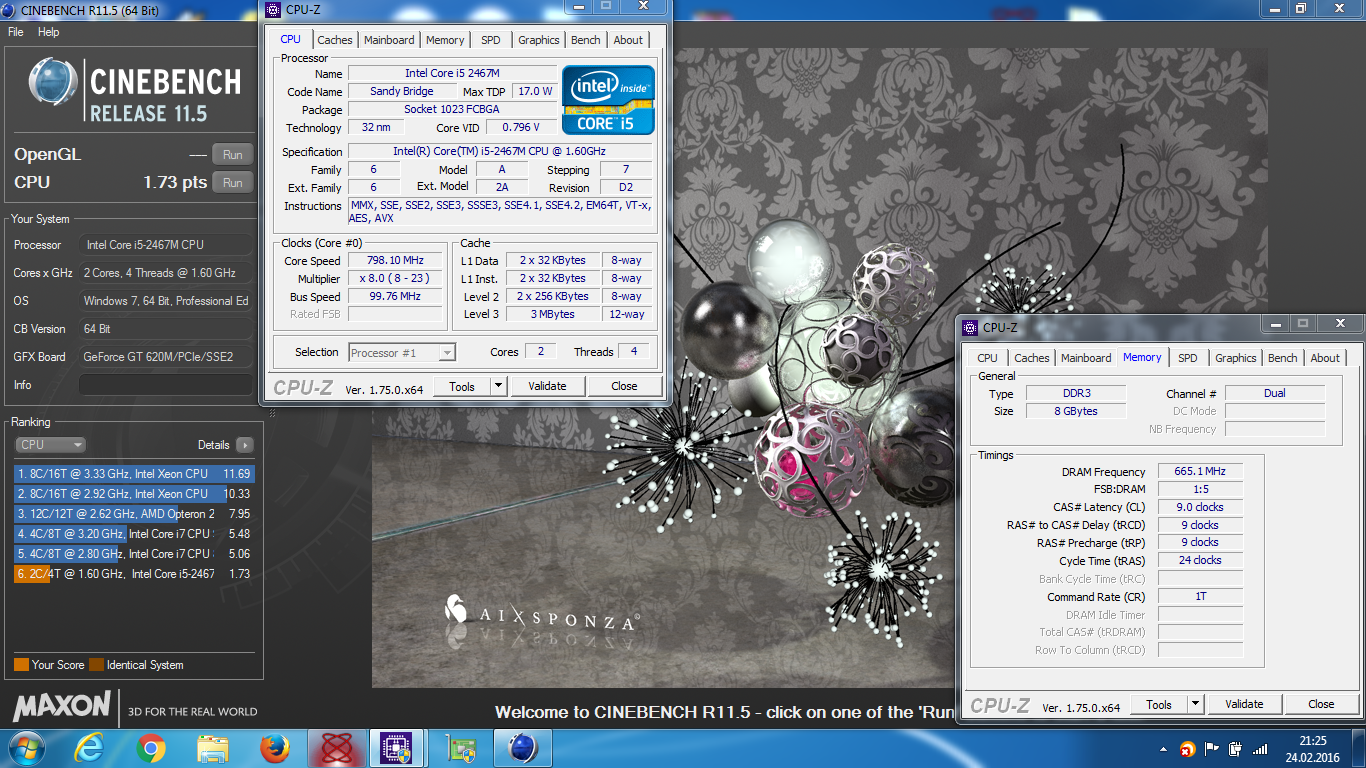The width and height of the screenshot is (1366, 768).
Task: Open Memory tab in the CPU-Z CPU window
Action: 445,40
